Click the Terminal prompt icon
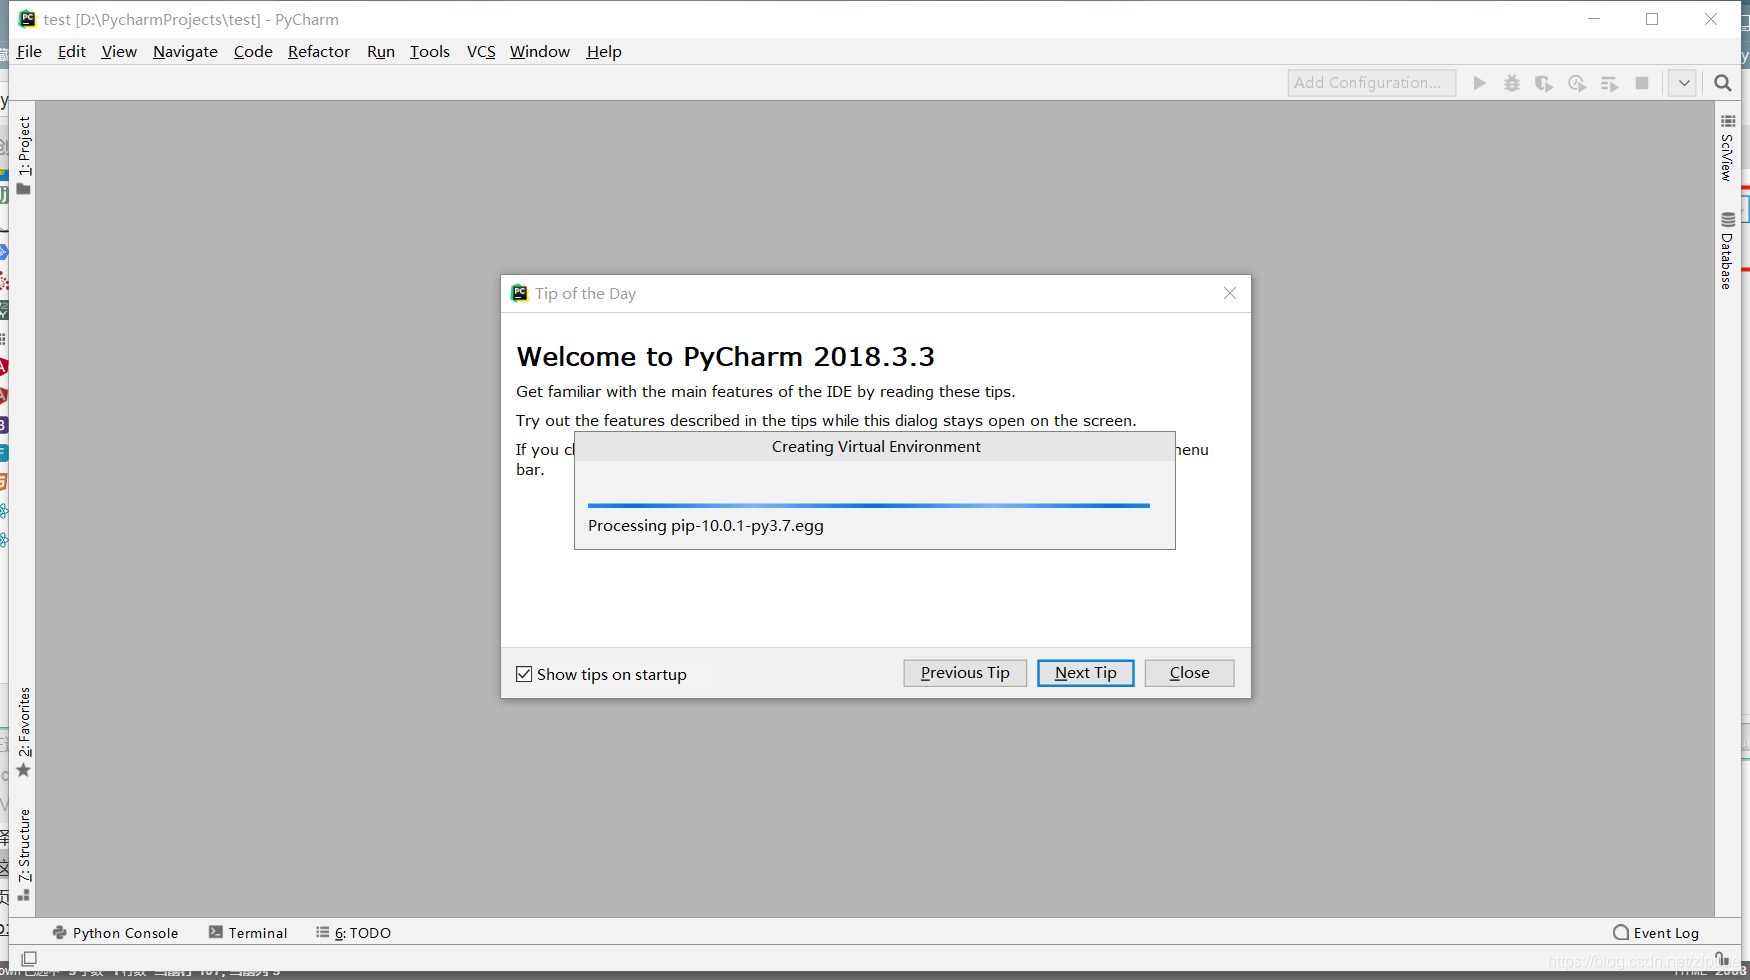Viewport: 1750px width, 980px height. coord(216,932)
